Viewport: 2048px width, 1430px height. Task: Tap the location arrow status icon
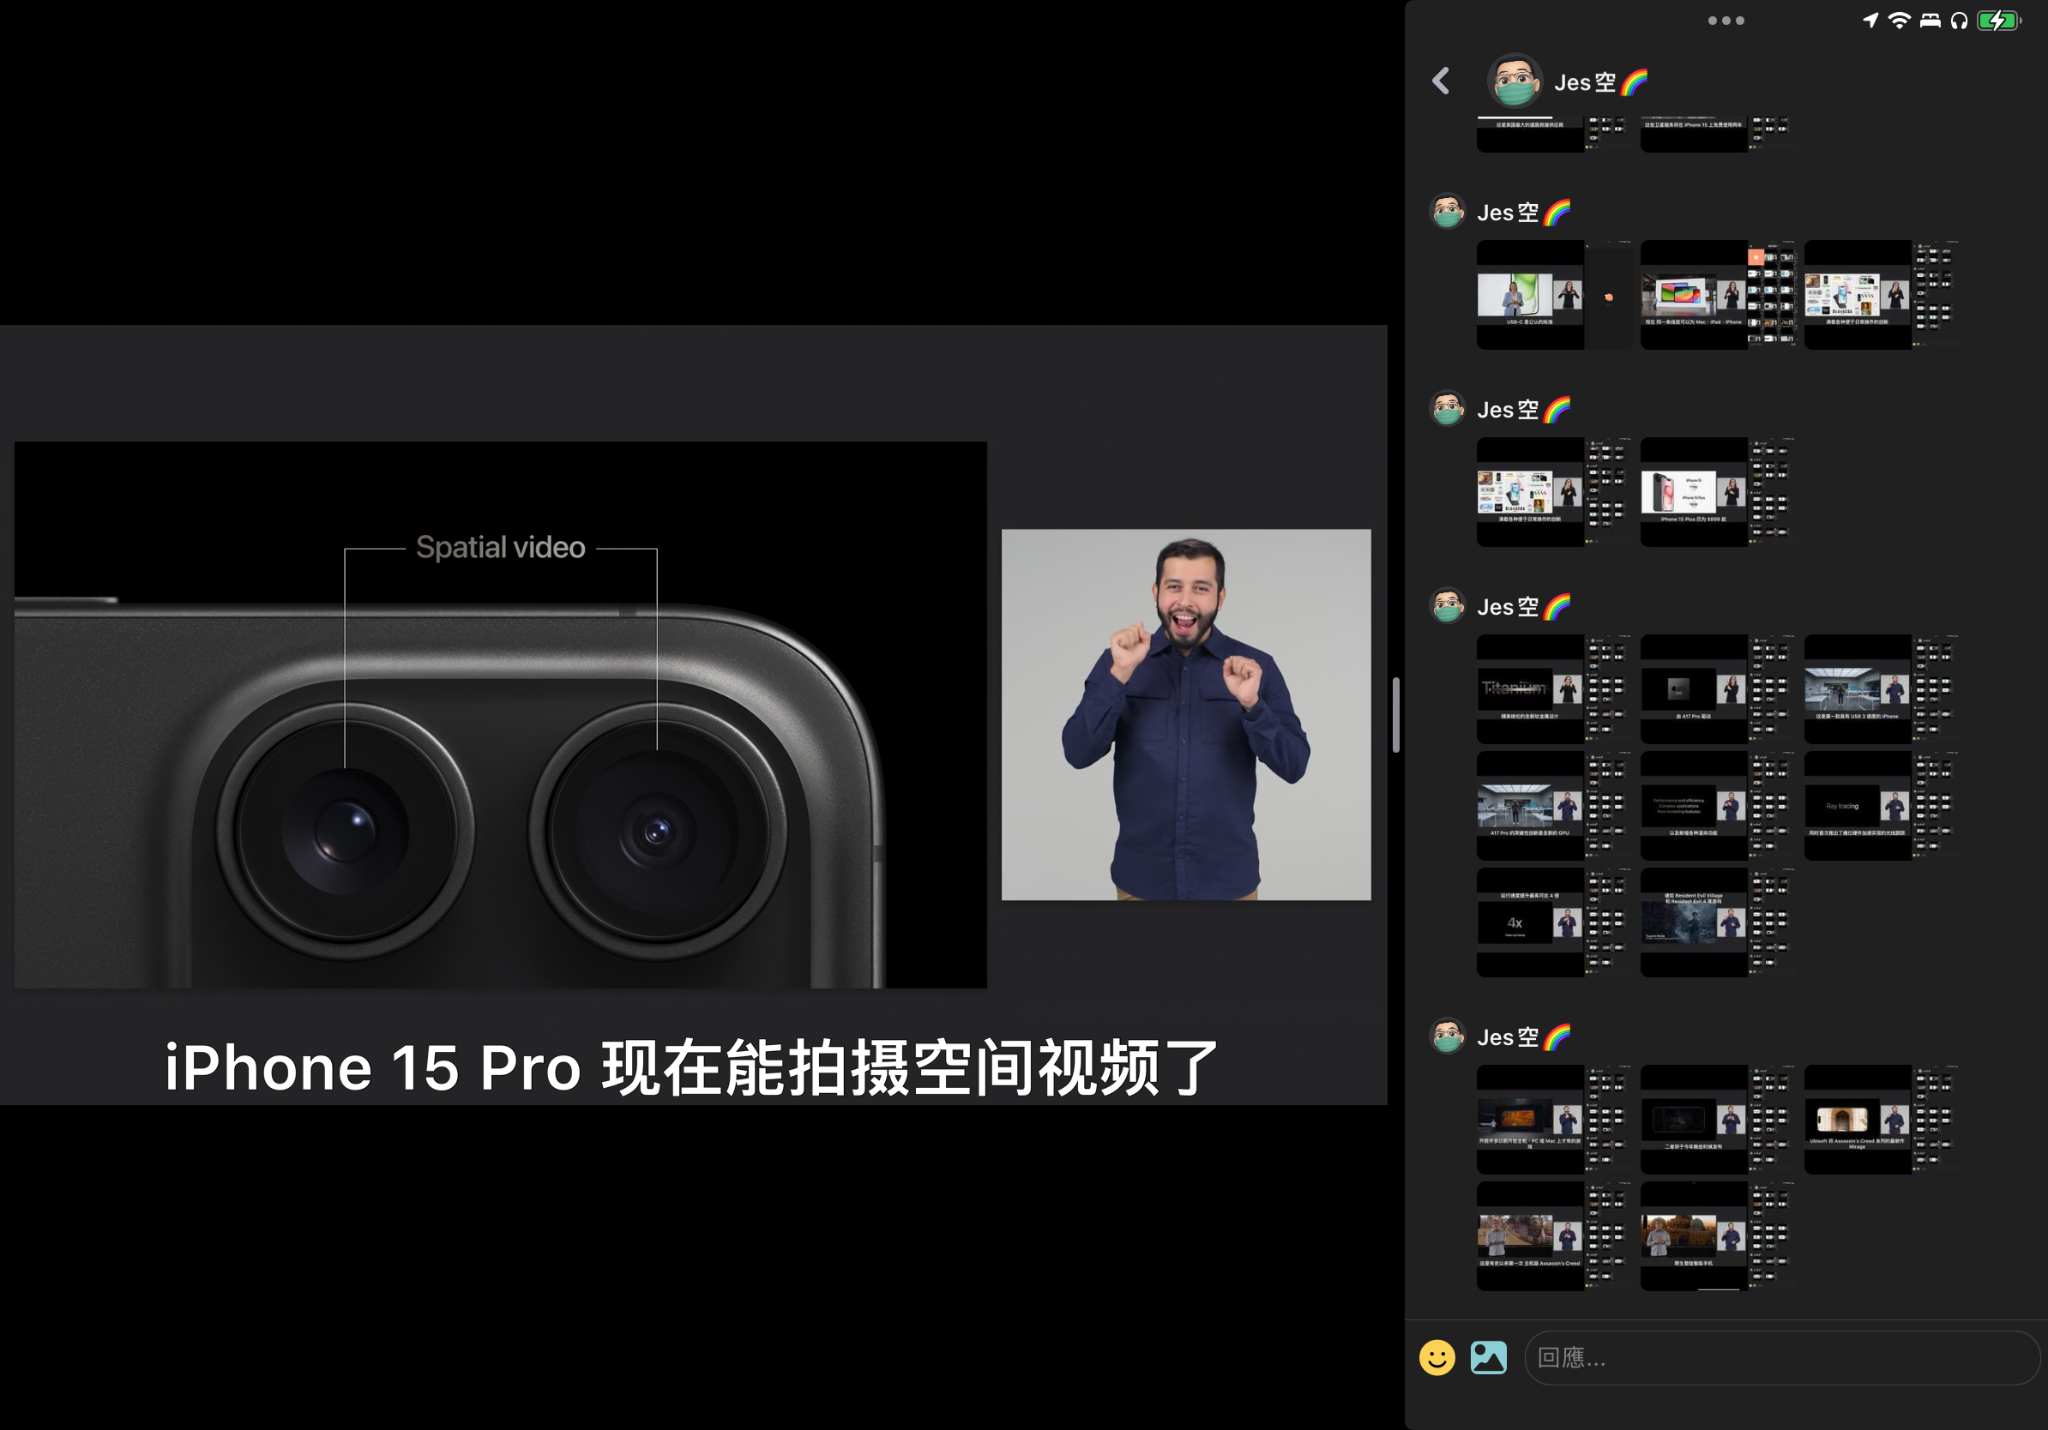[1869, 20]
